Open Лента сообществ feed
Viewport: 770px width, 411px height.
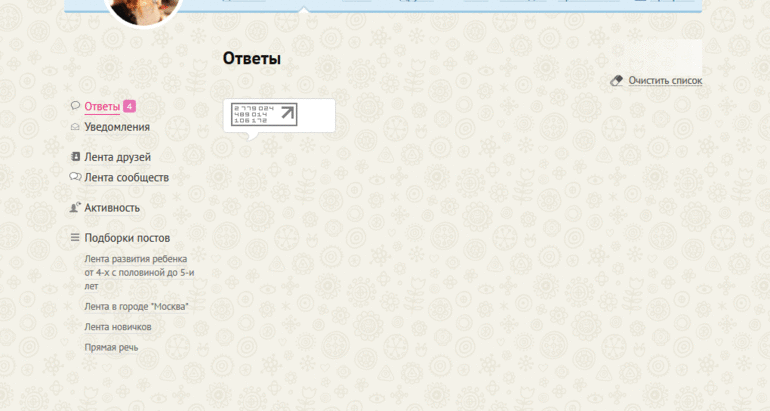[x=127, y=178]
